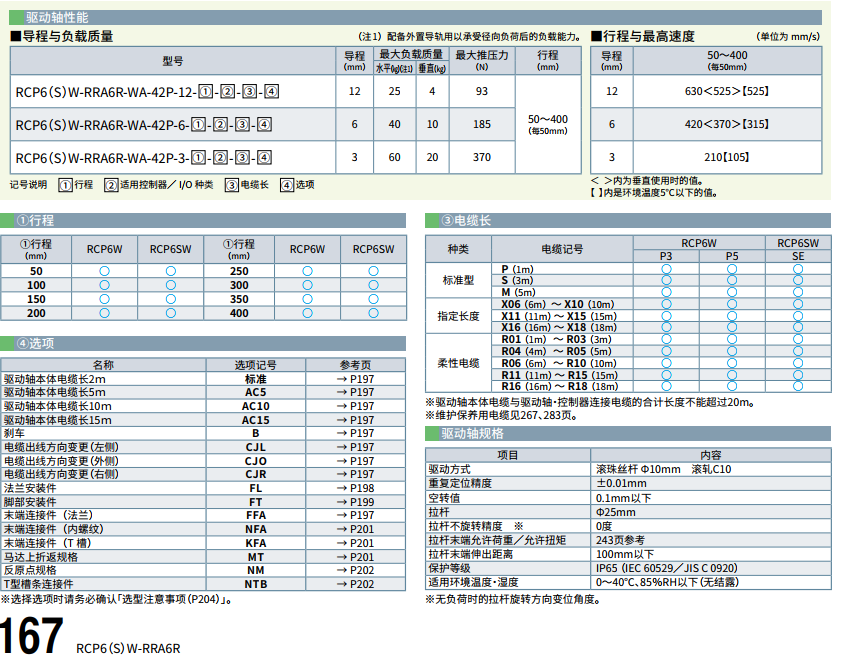Click option code AC5

click(x=256, y=392)
